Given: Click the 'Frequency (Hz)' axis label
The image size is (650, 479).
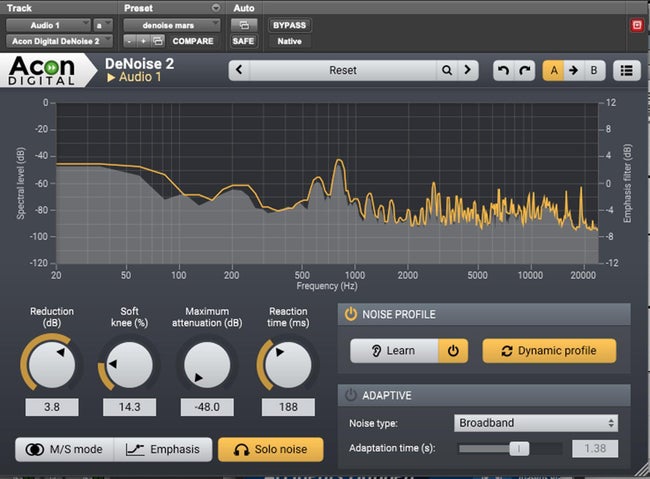Looking at the screenshot, I should 327,286.
